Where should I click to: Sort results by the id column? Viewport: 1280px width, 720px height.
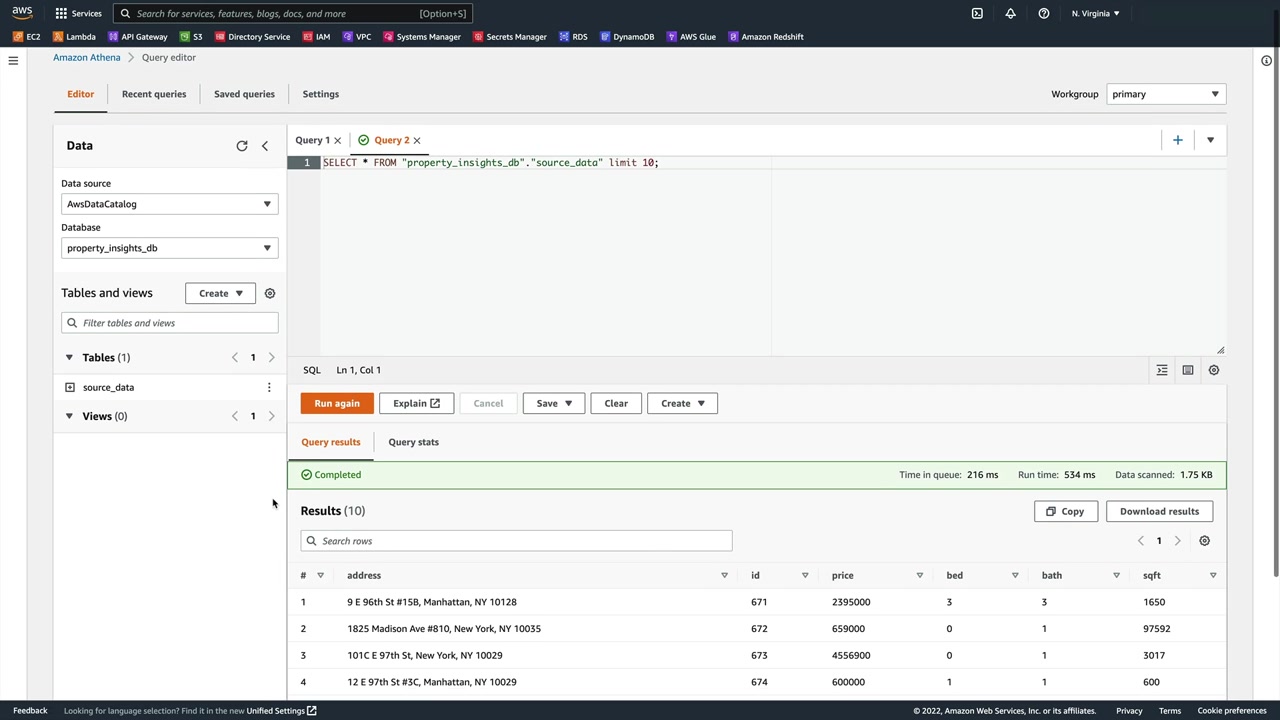click(x=805, y=575)
